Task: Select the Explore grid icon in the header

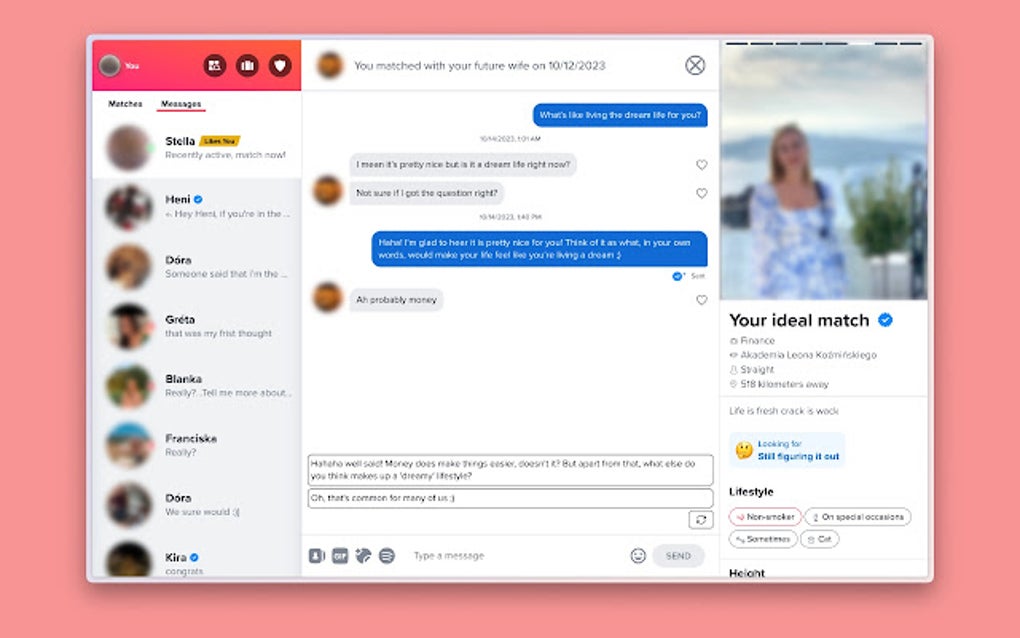Action: click(215, 64)
